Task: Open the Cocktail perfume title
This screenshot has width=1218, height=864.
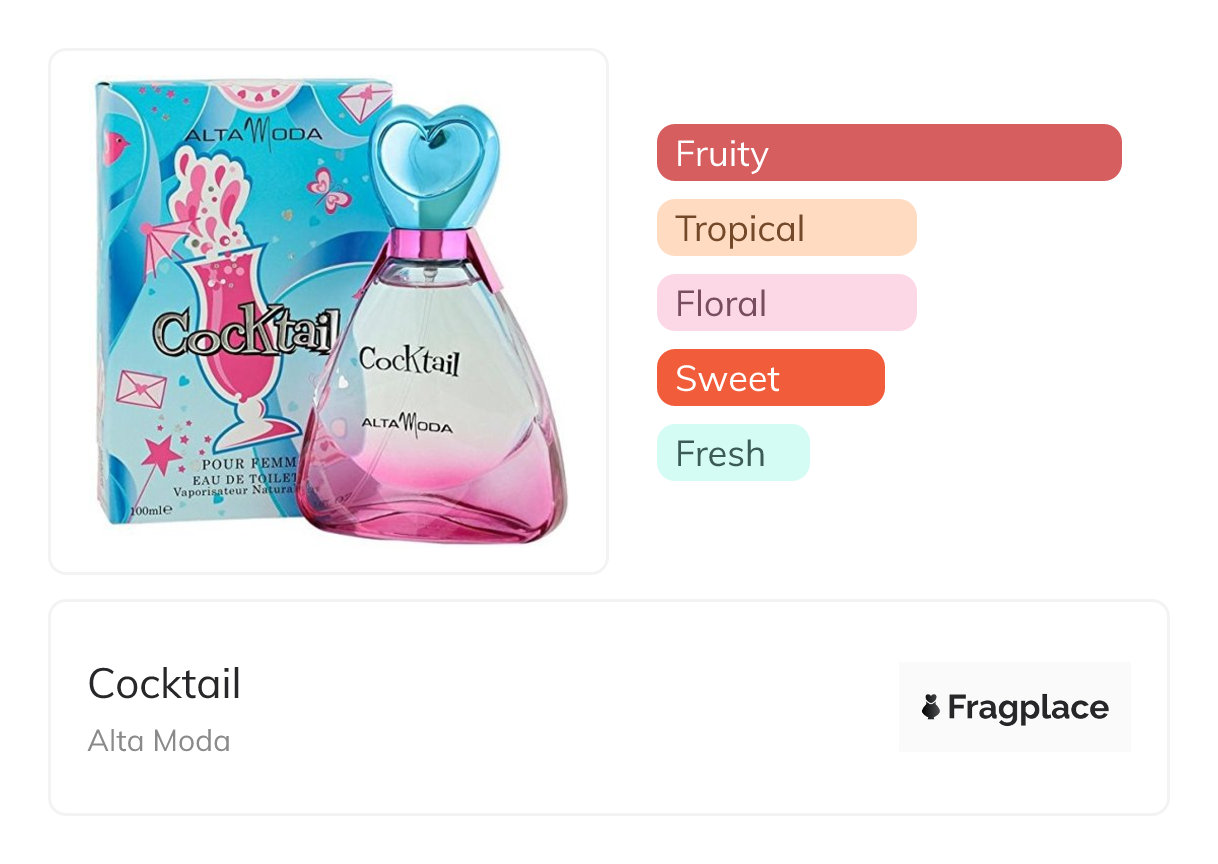Action: point(164,685)
